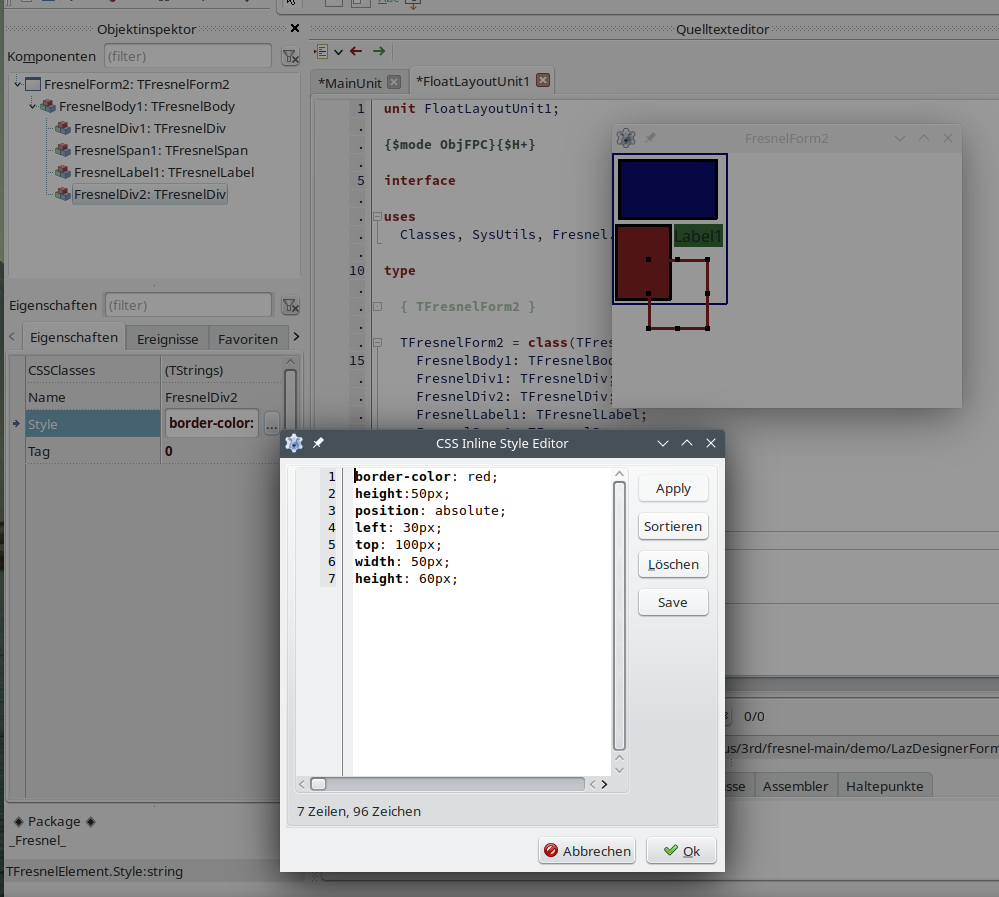Screen dimensions: 999x897
Task: Select FresnelSpan1: TFresnelSpan in component tree
Action: pos(161,150)
